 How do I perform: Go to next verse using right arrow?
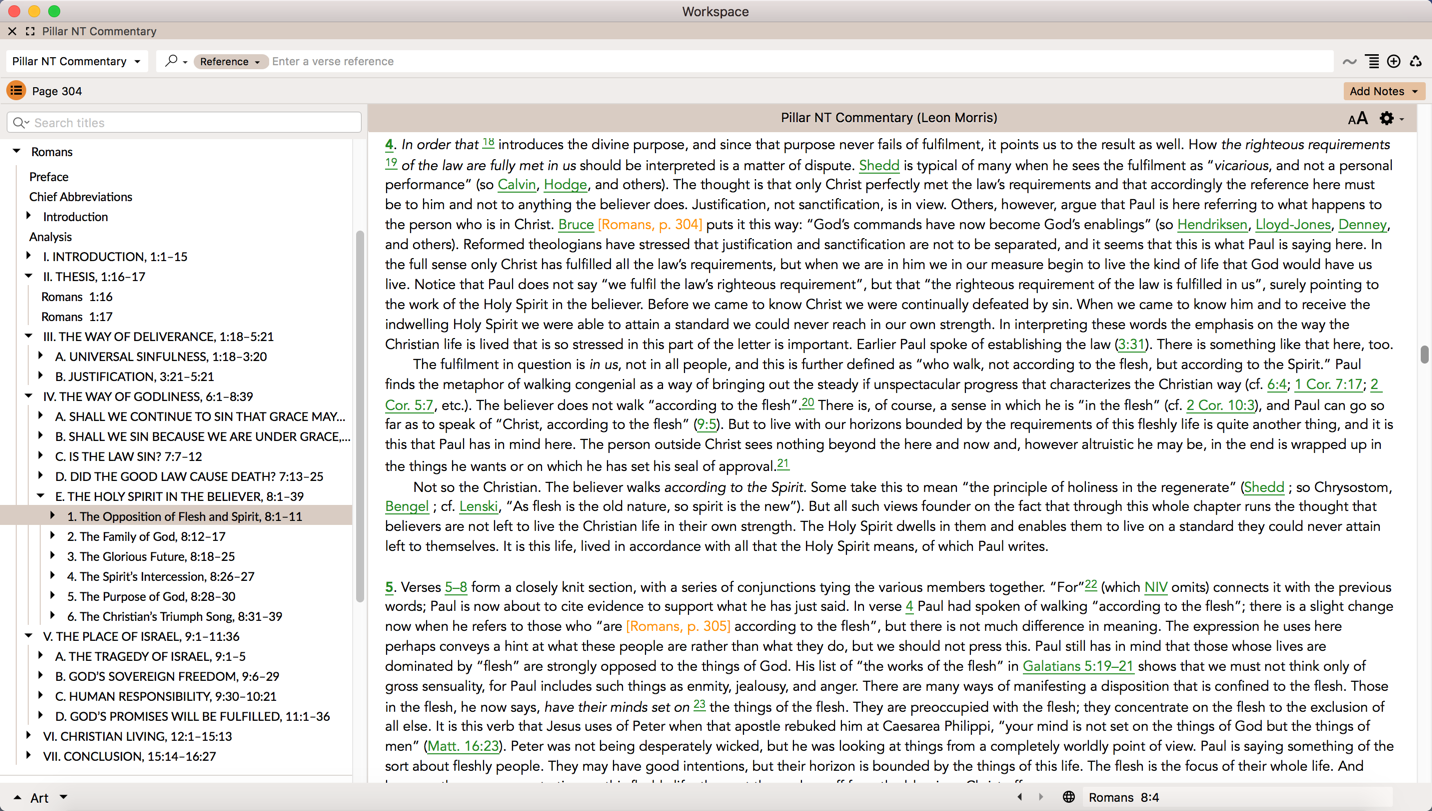point(1041,797)
